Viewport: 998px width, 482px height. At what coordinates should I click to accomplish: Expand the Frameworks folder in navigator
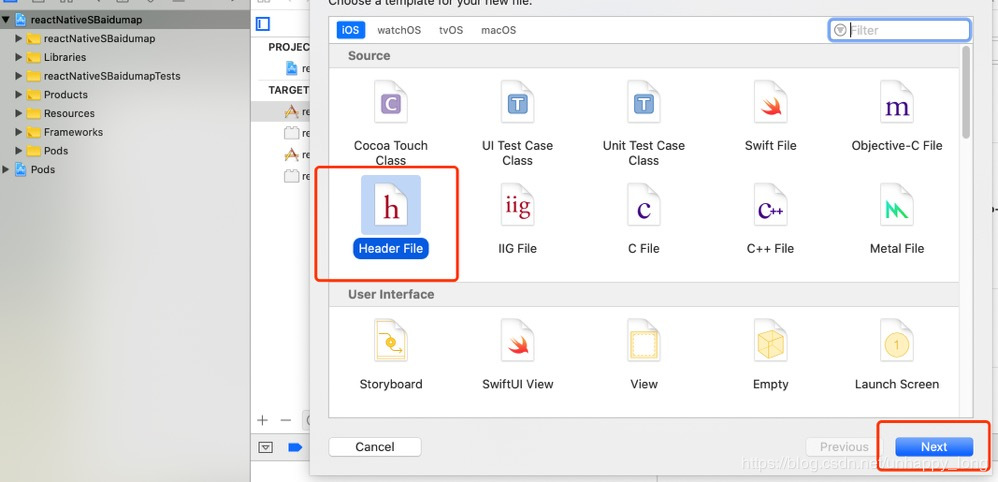(18, 132)
